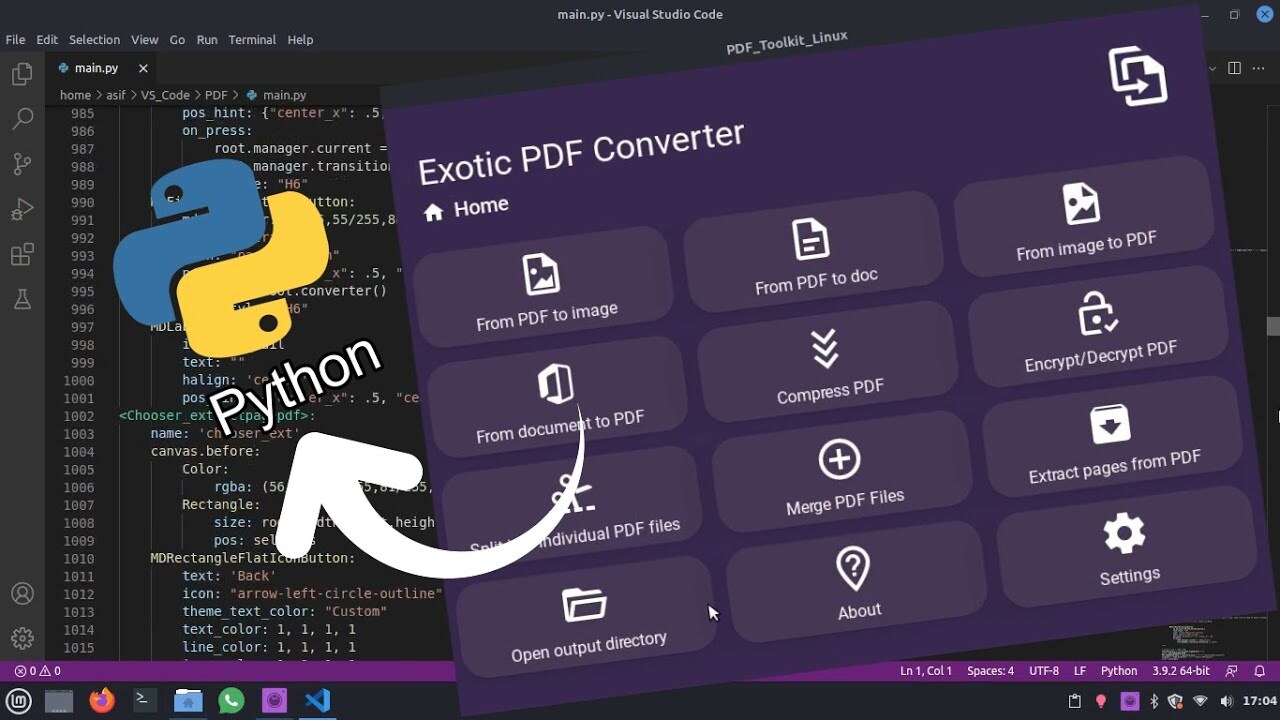Change the UTF-8 encoding selector
The height and width of the screenshot is (720, 1280).
pos(1043,671)
